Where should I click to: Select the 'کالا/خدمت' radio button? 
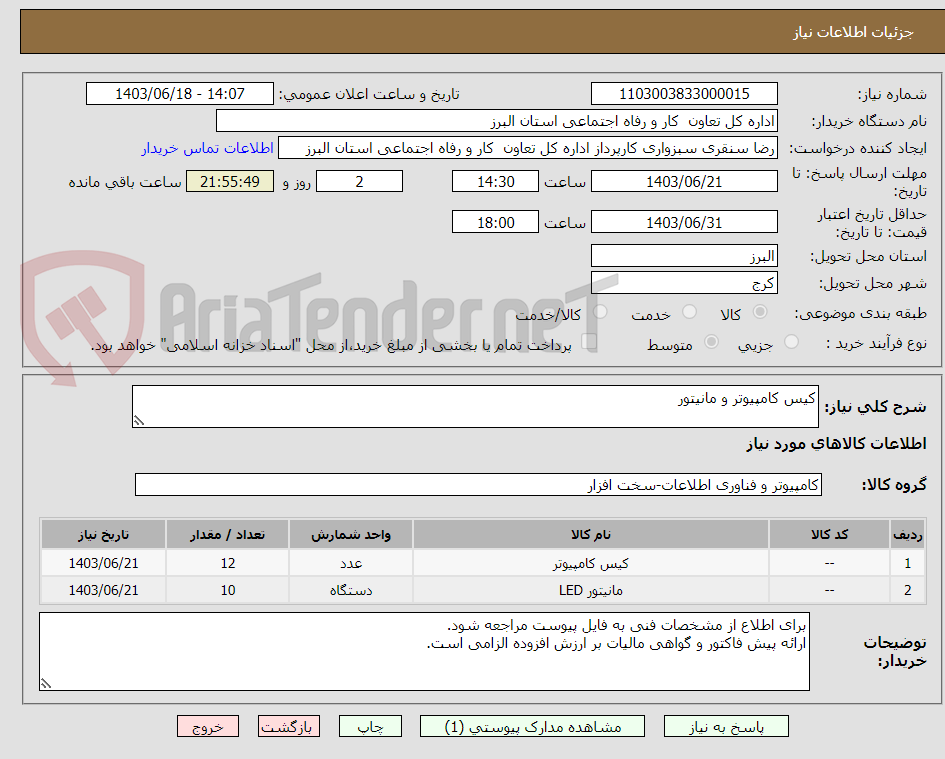click(600, 312)
